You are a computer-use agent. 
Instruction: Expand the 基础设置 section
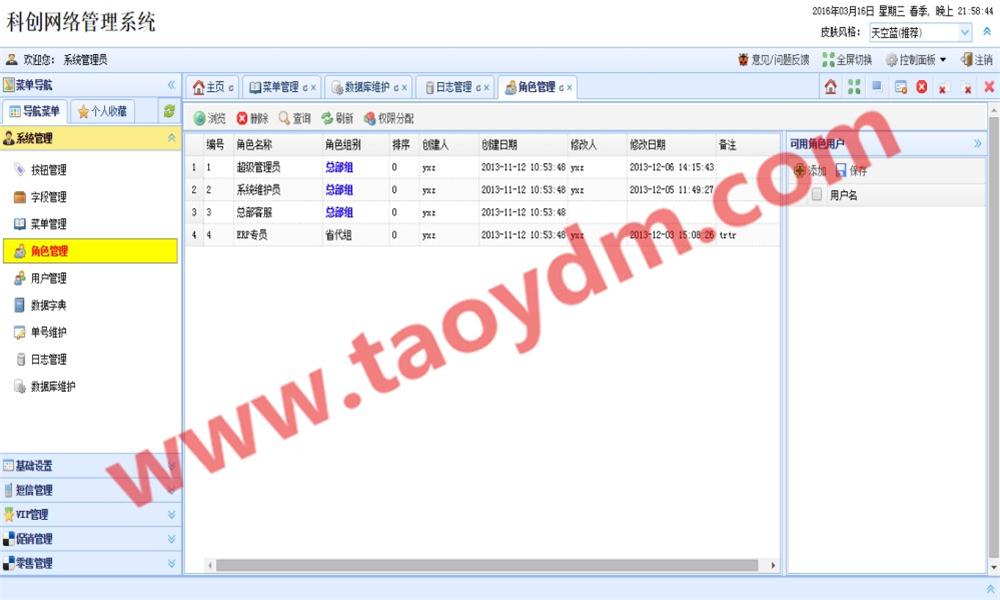[91, 466]
